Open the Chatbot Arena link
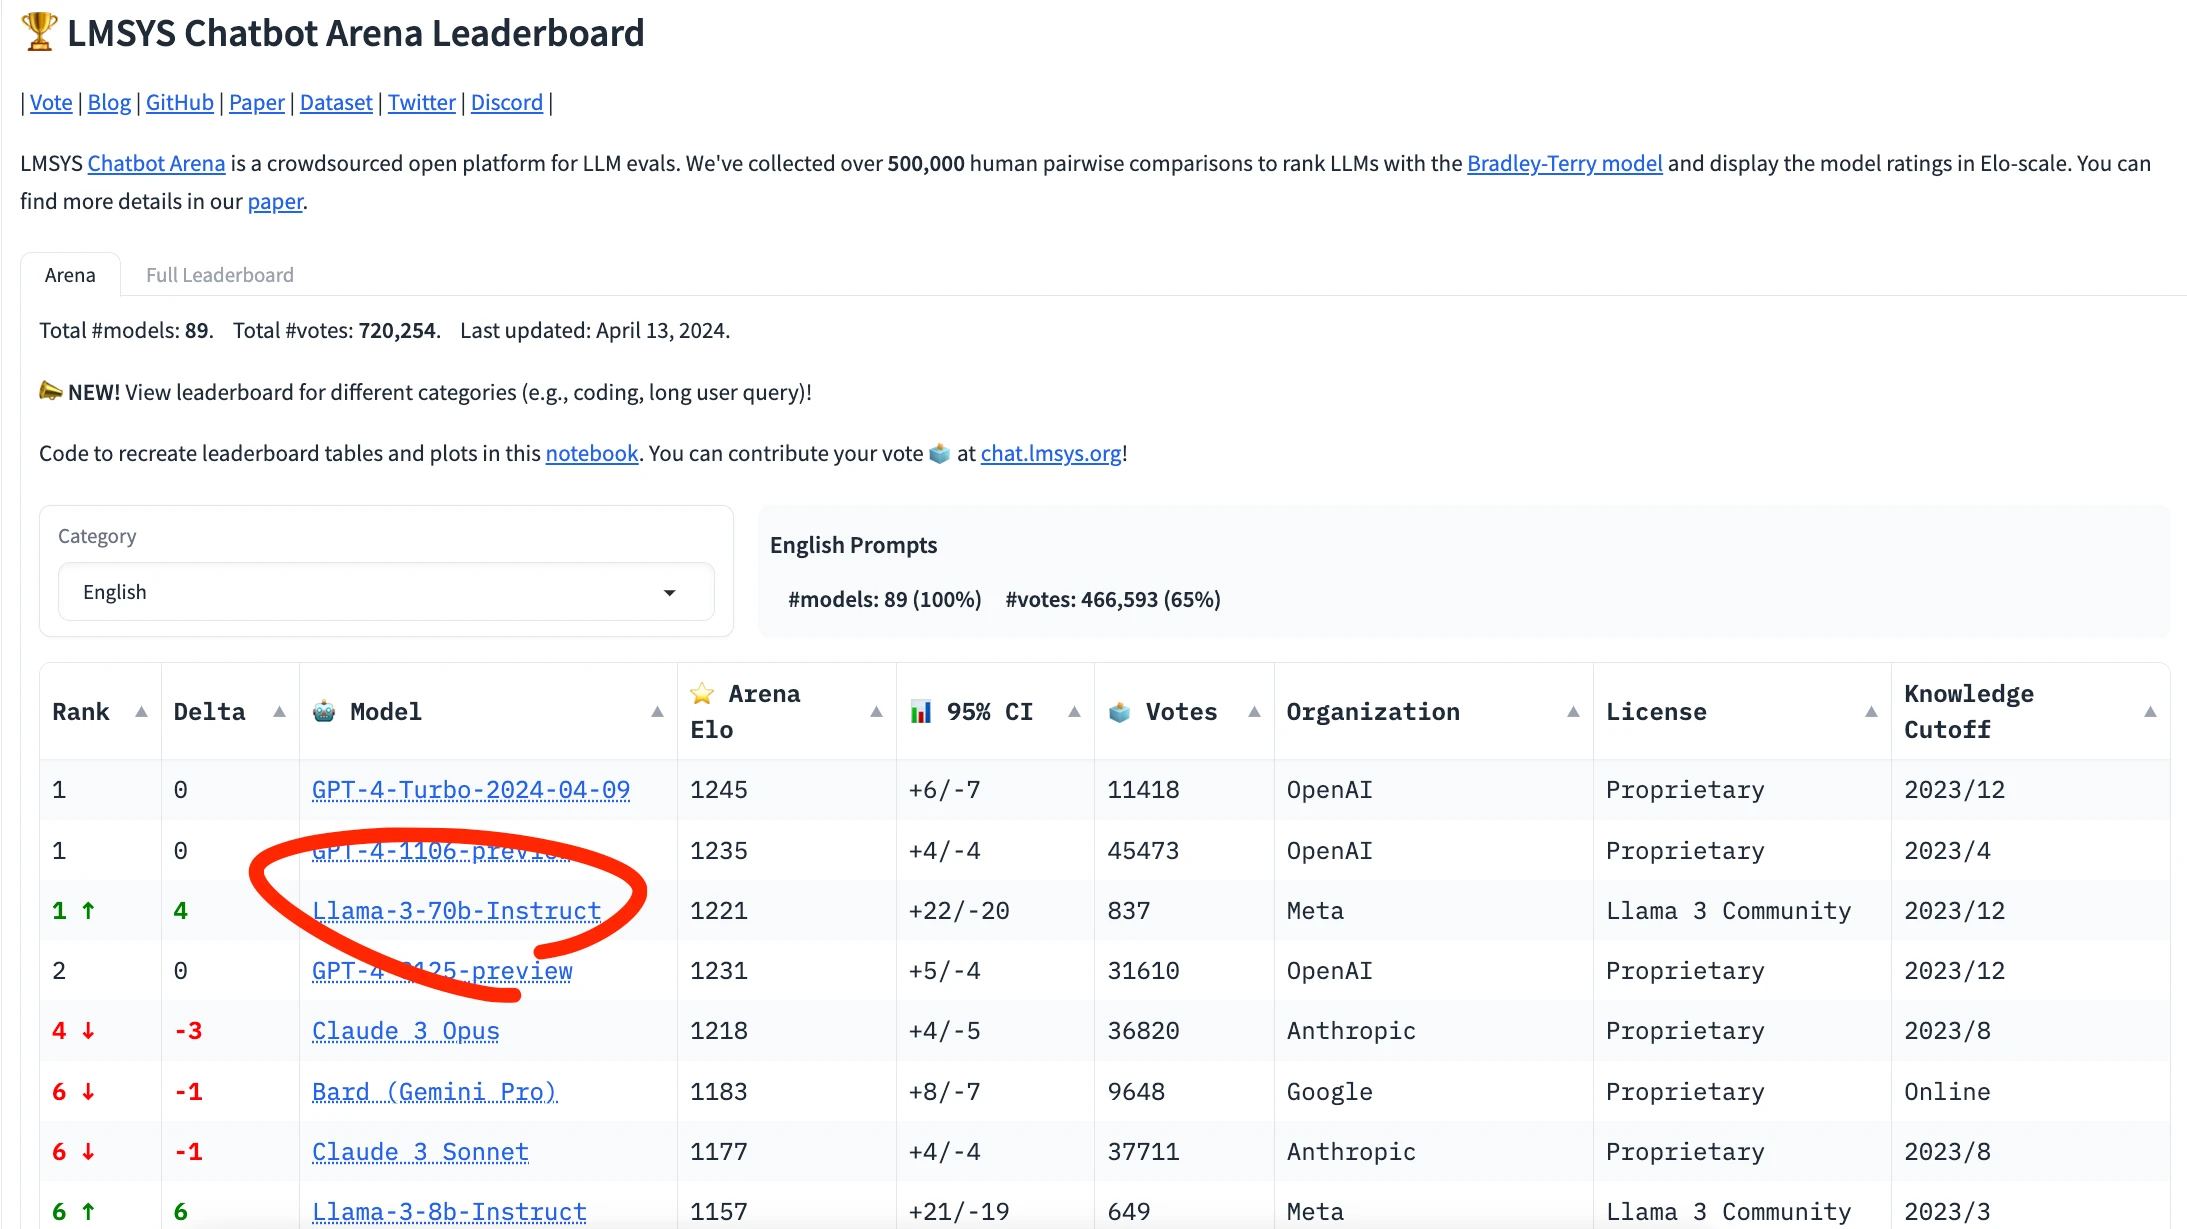The width and height of the screenshot is (2187, 1229). tap(156, 163)
